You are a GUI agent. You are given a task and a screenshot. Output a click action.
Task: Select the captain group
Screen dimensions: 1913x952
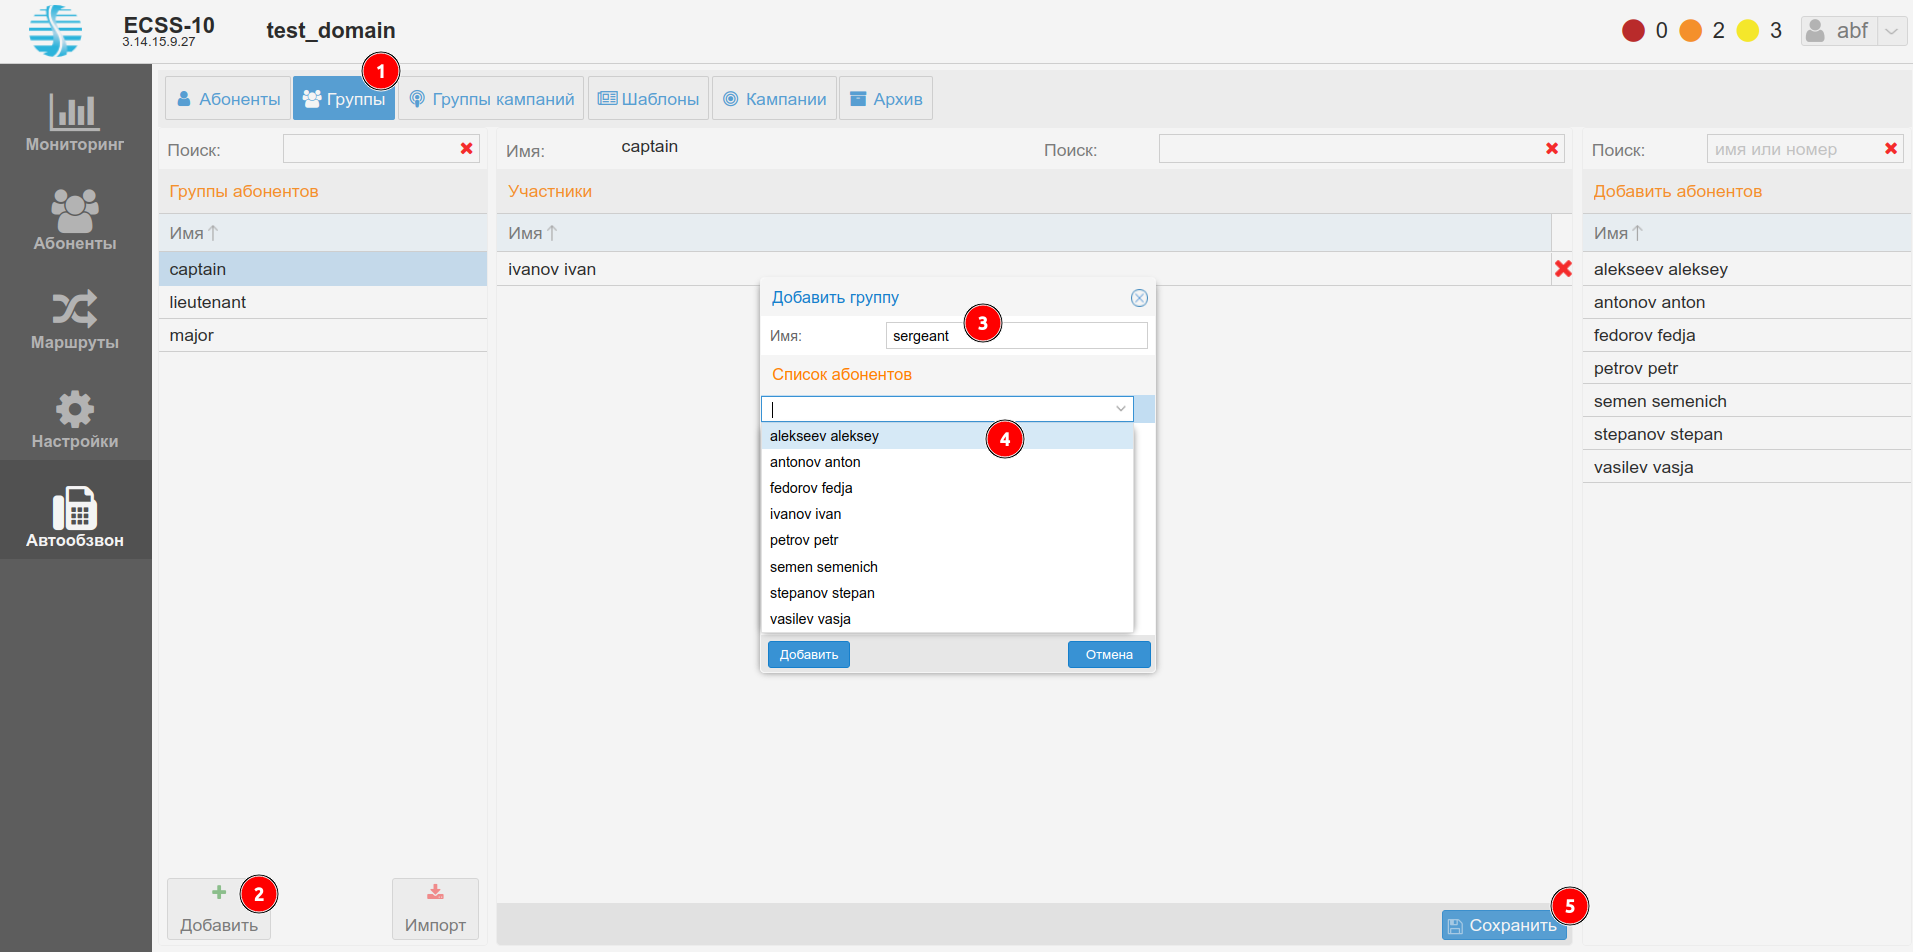[x=323, y=269]
